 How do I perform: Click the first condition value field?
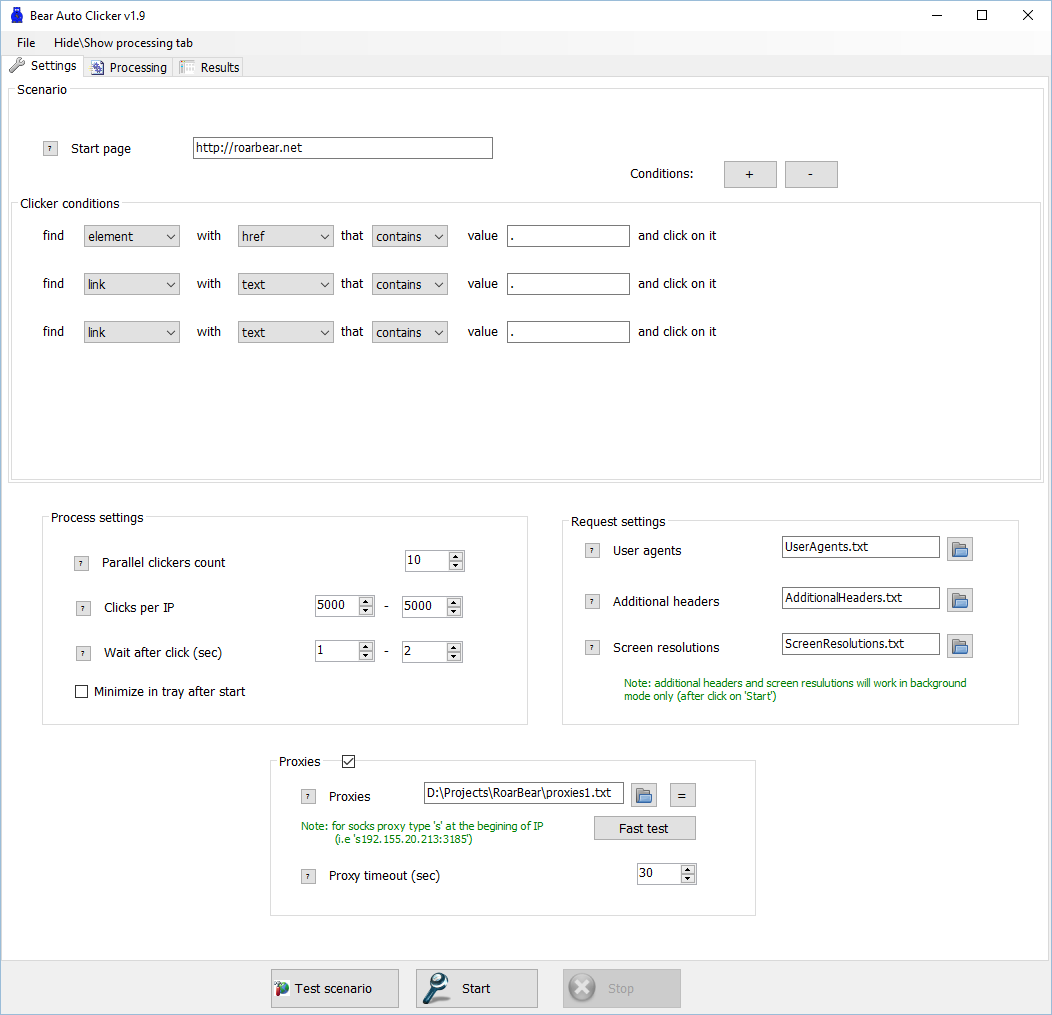coord(568,236)
